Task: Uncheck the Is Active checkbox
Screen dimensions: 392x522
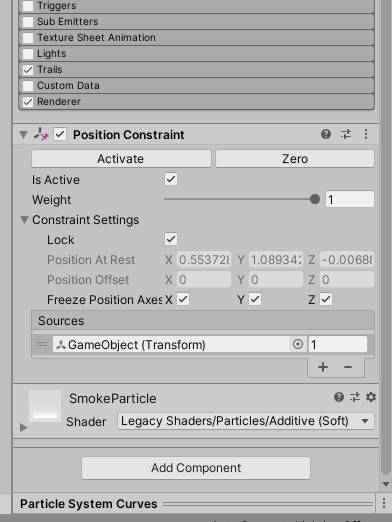Action: click(x=171, y=179)
